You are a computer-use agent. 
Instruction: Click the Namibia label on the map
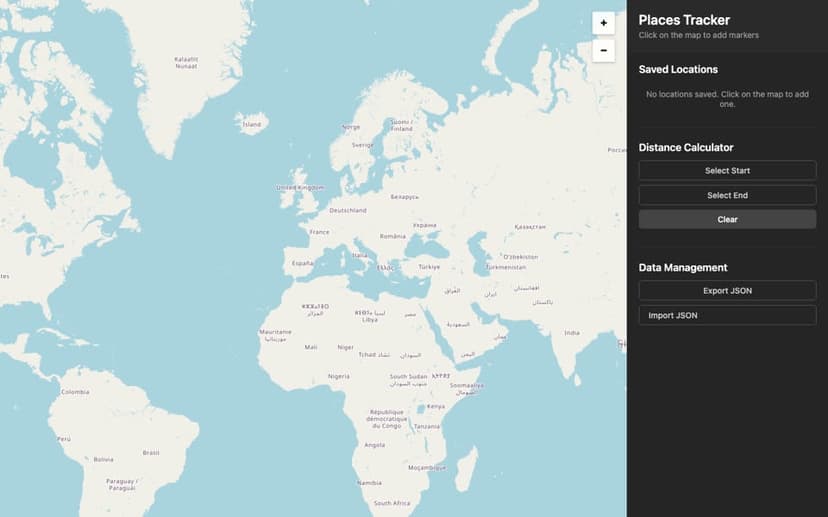click(369, 483)
